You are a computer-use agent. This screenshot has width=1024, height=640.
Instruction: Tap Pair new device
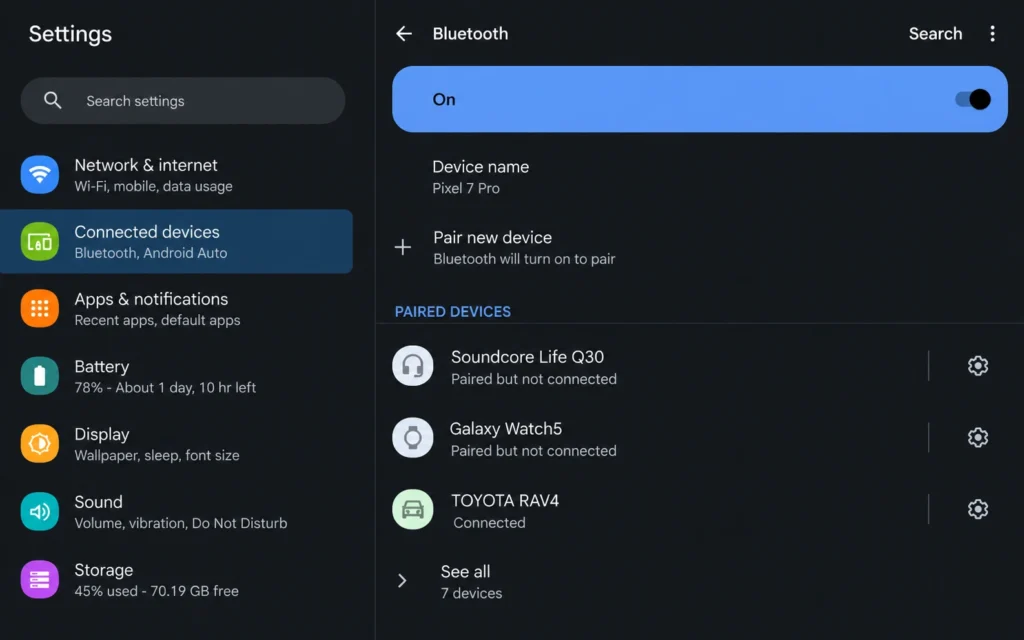point(700,247)
